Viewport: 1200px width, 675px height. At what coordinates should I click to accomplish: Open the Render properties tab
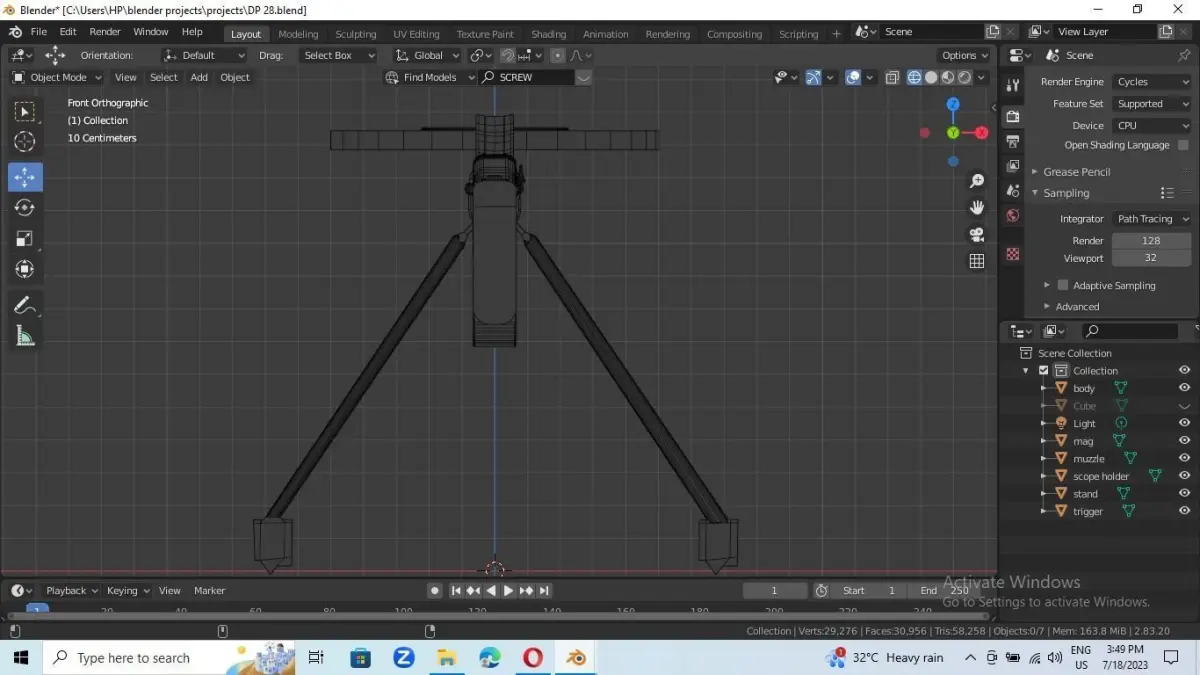tap(1013, 117)
